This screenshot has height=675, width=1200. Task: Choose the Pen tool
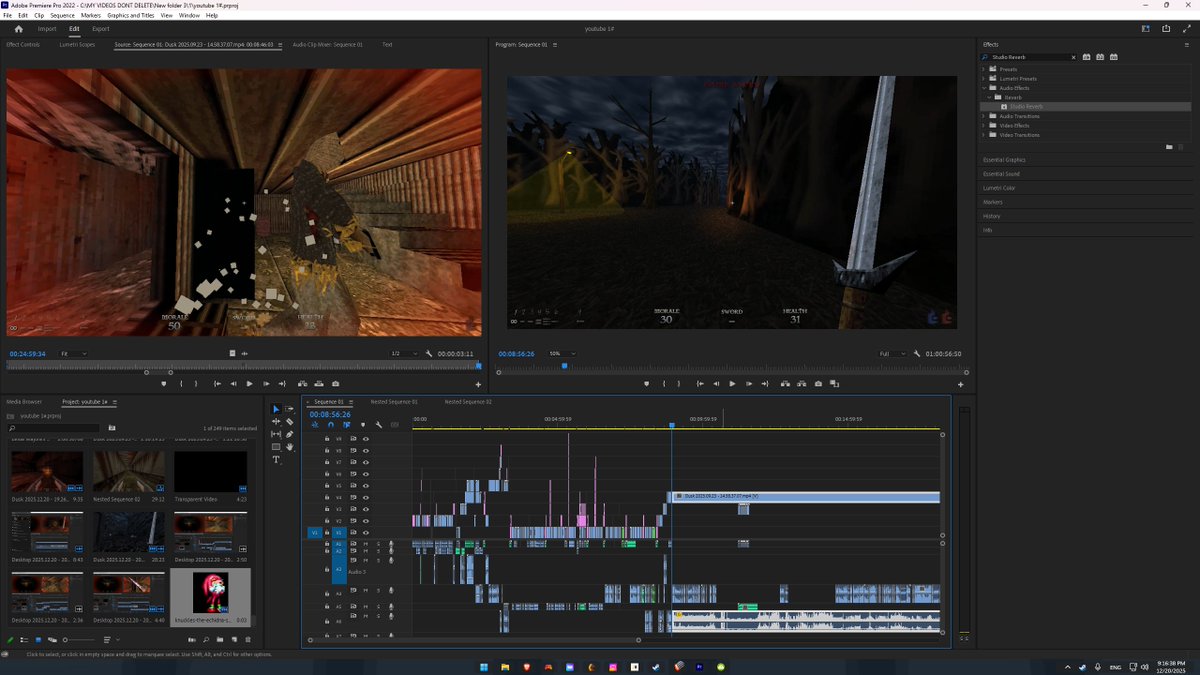point(290,434)
